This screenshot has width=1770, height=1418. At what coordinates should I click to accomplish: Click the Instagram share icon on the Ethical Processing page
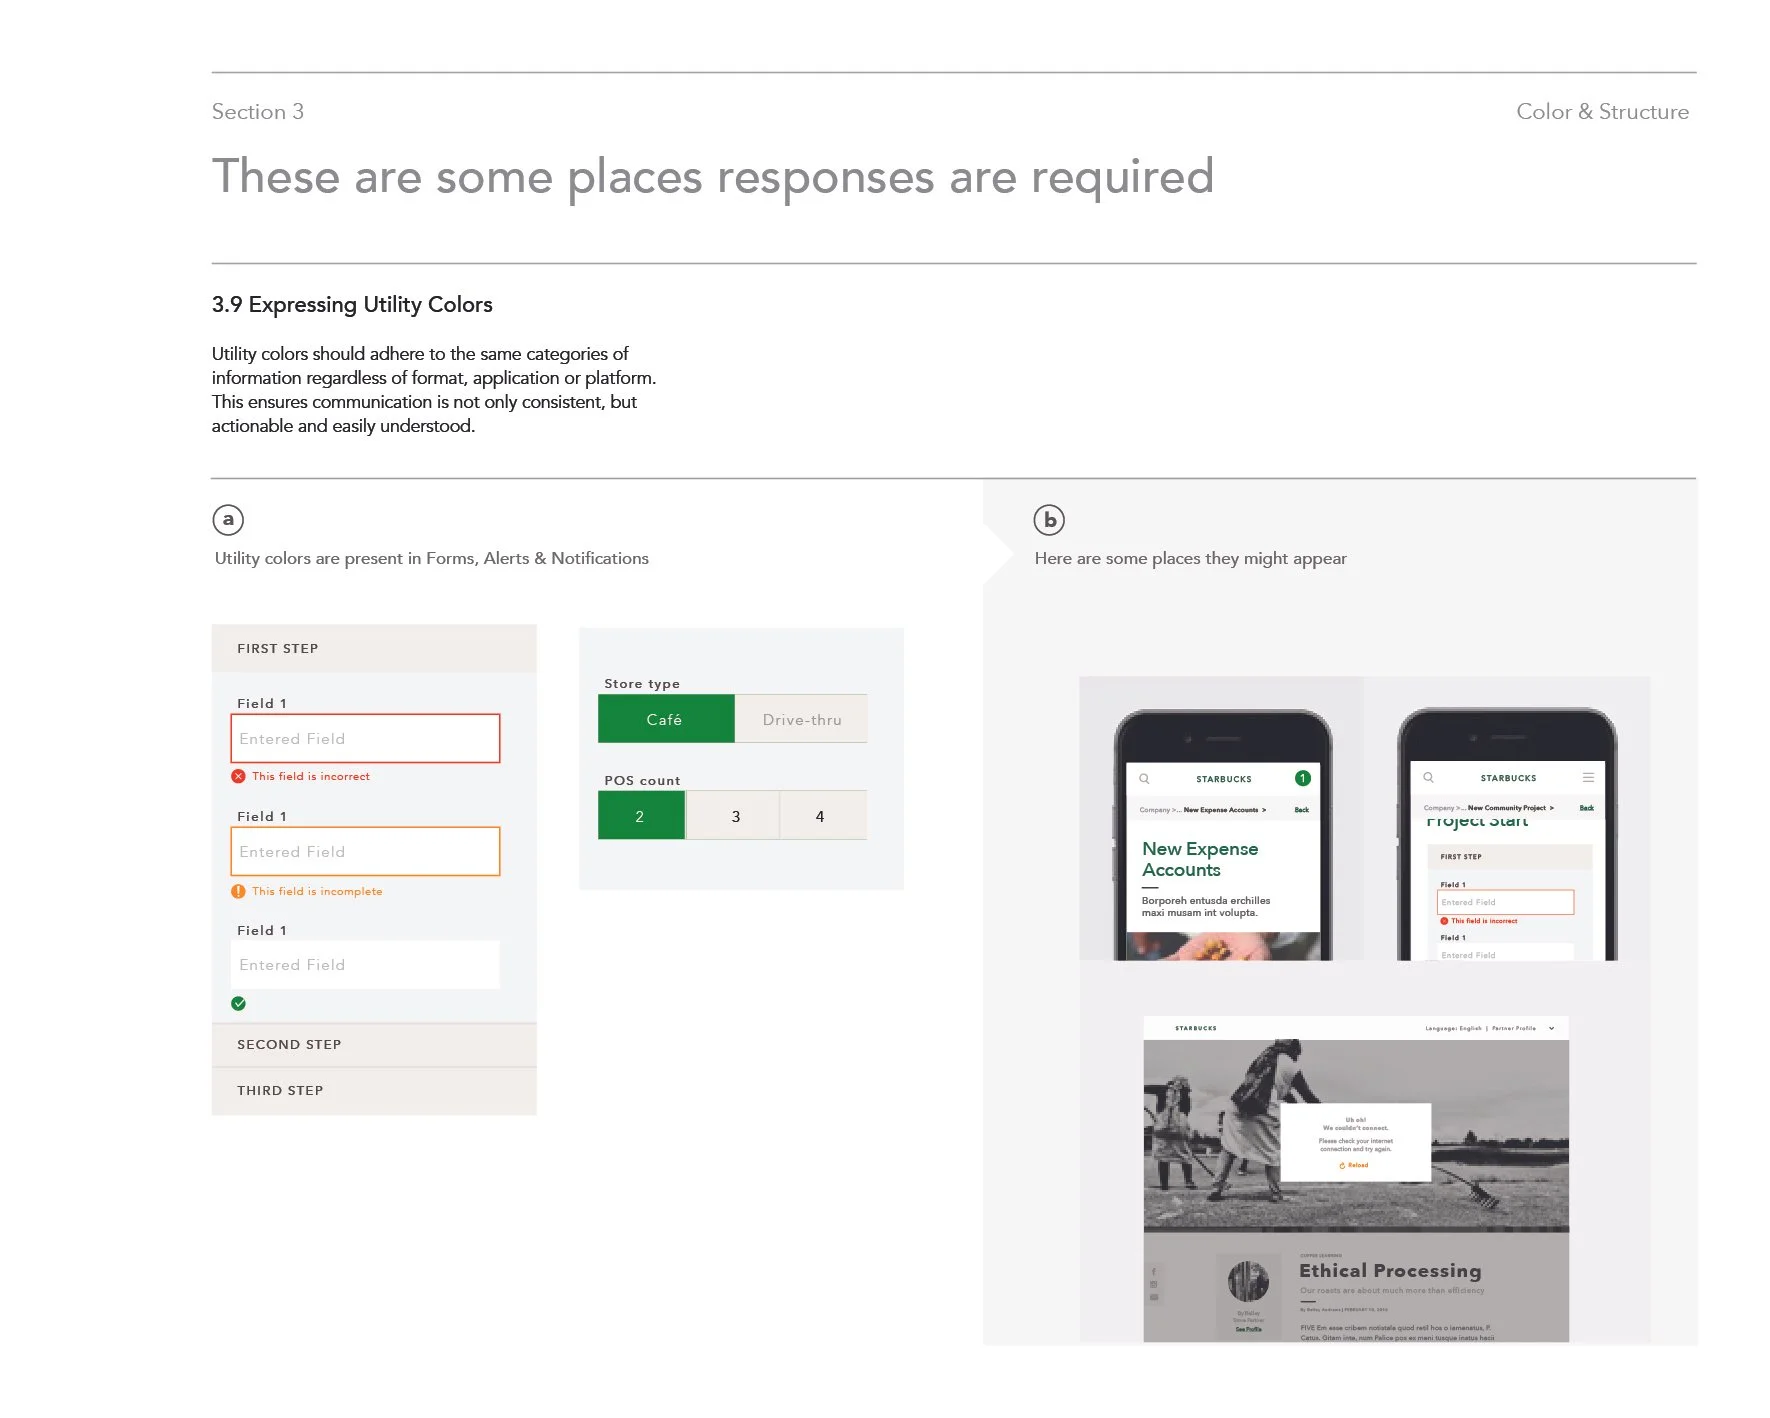(x=1153, y=1285)
